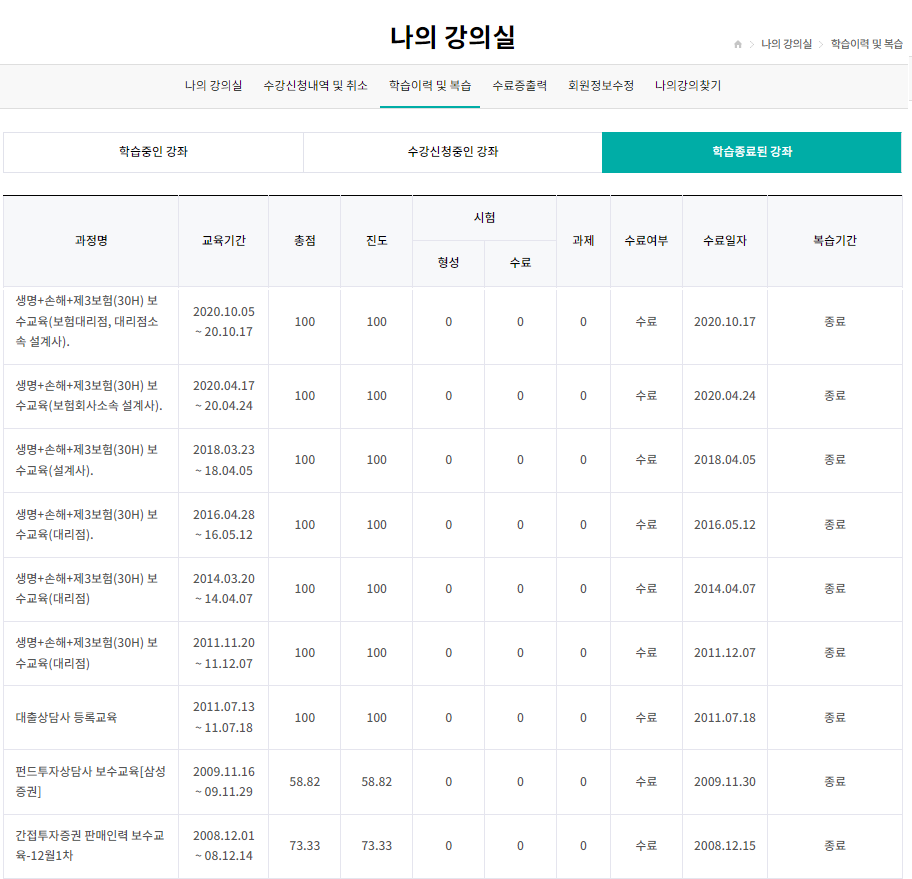Click completion date 2016.05.12
Viewport: 912px width, 879px height.
click(x=725, y=525)
